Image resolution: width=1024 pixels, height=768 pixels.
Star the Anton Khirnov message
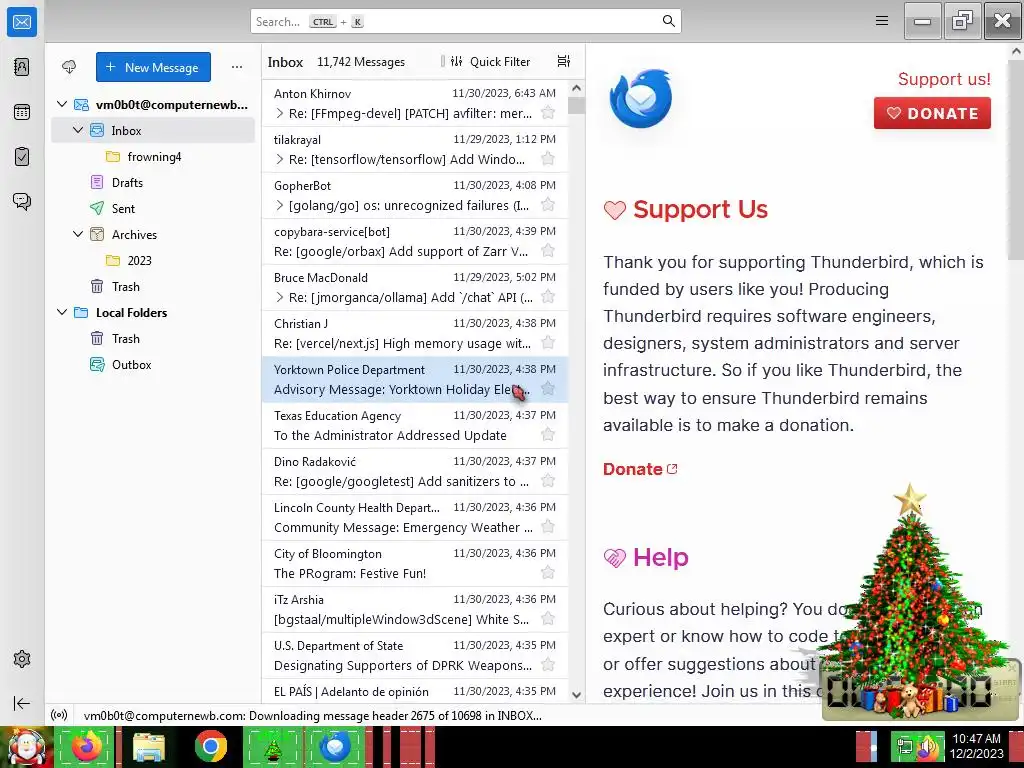click(548, 113)
